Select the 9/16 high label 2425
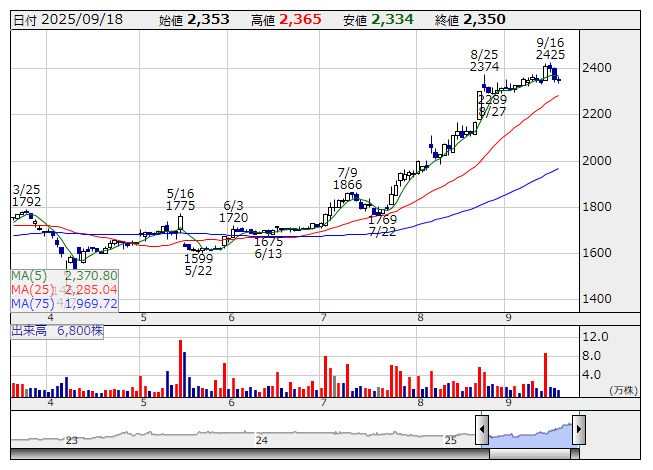653x470 pixels. [550, 54]
